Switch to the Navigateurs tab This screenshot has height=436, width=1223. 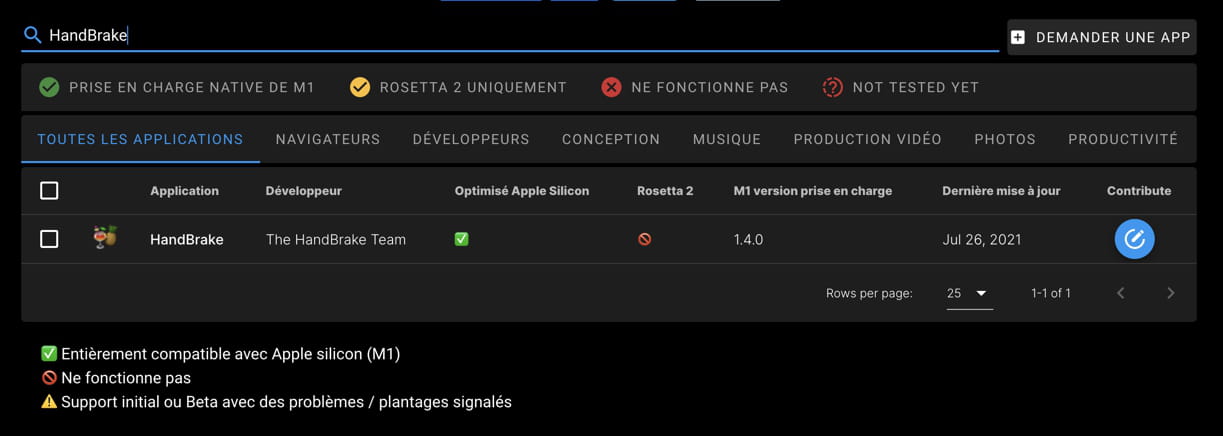[328, 139]
